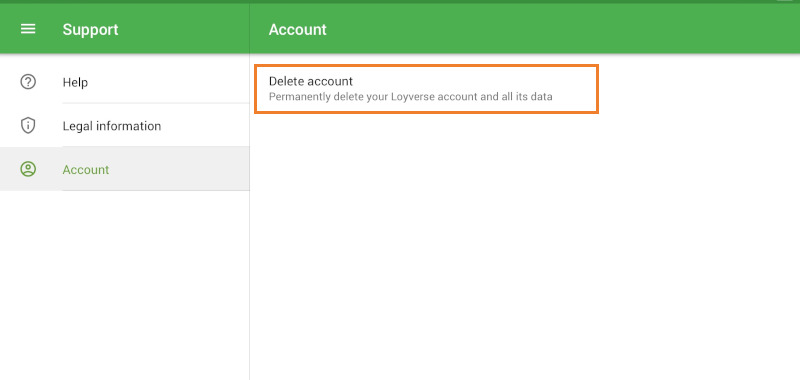
Task: Click the "Delete account" heading text
Action: point(311,81)
